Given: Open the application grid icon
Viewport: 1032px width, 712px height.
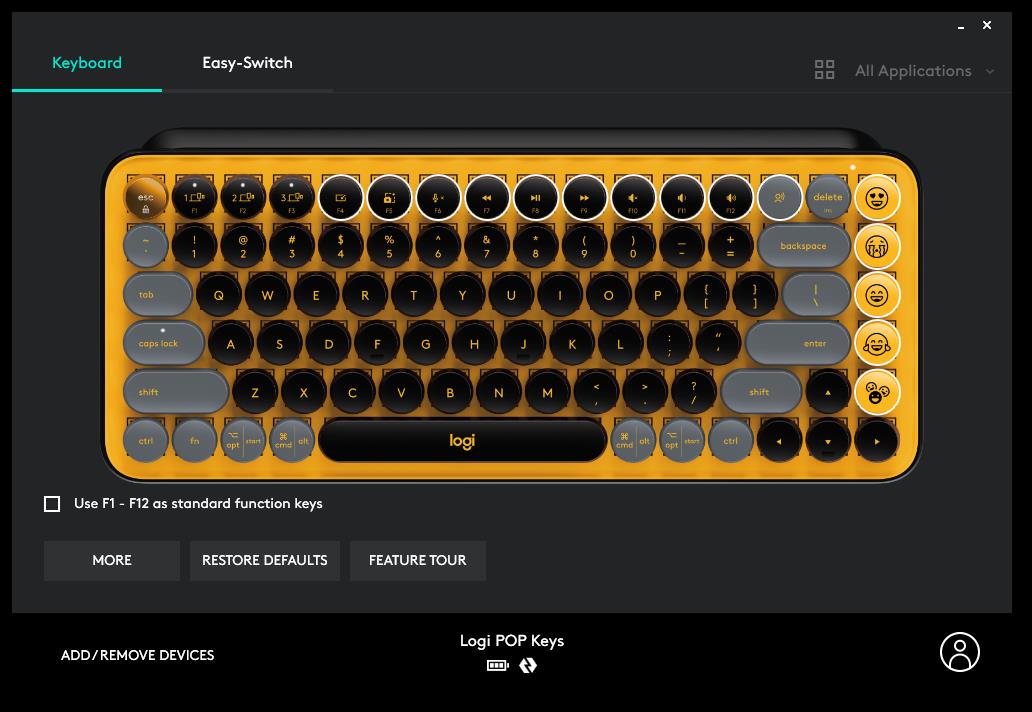Looking at the screenshot, I should pos(825,70).
